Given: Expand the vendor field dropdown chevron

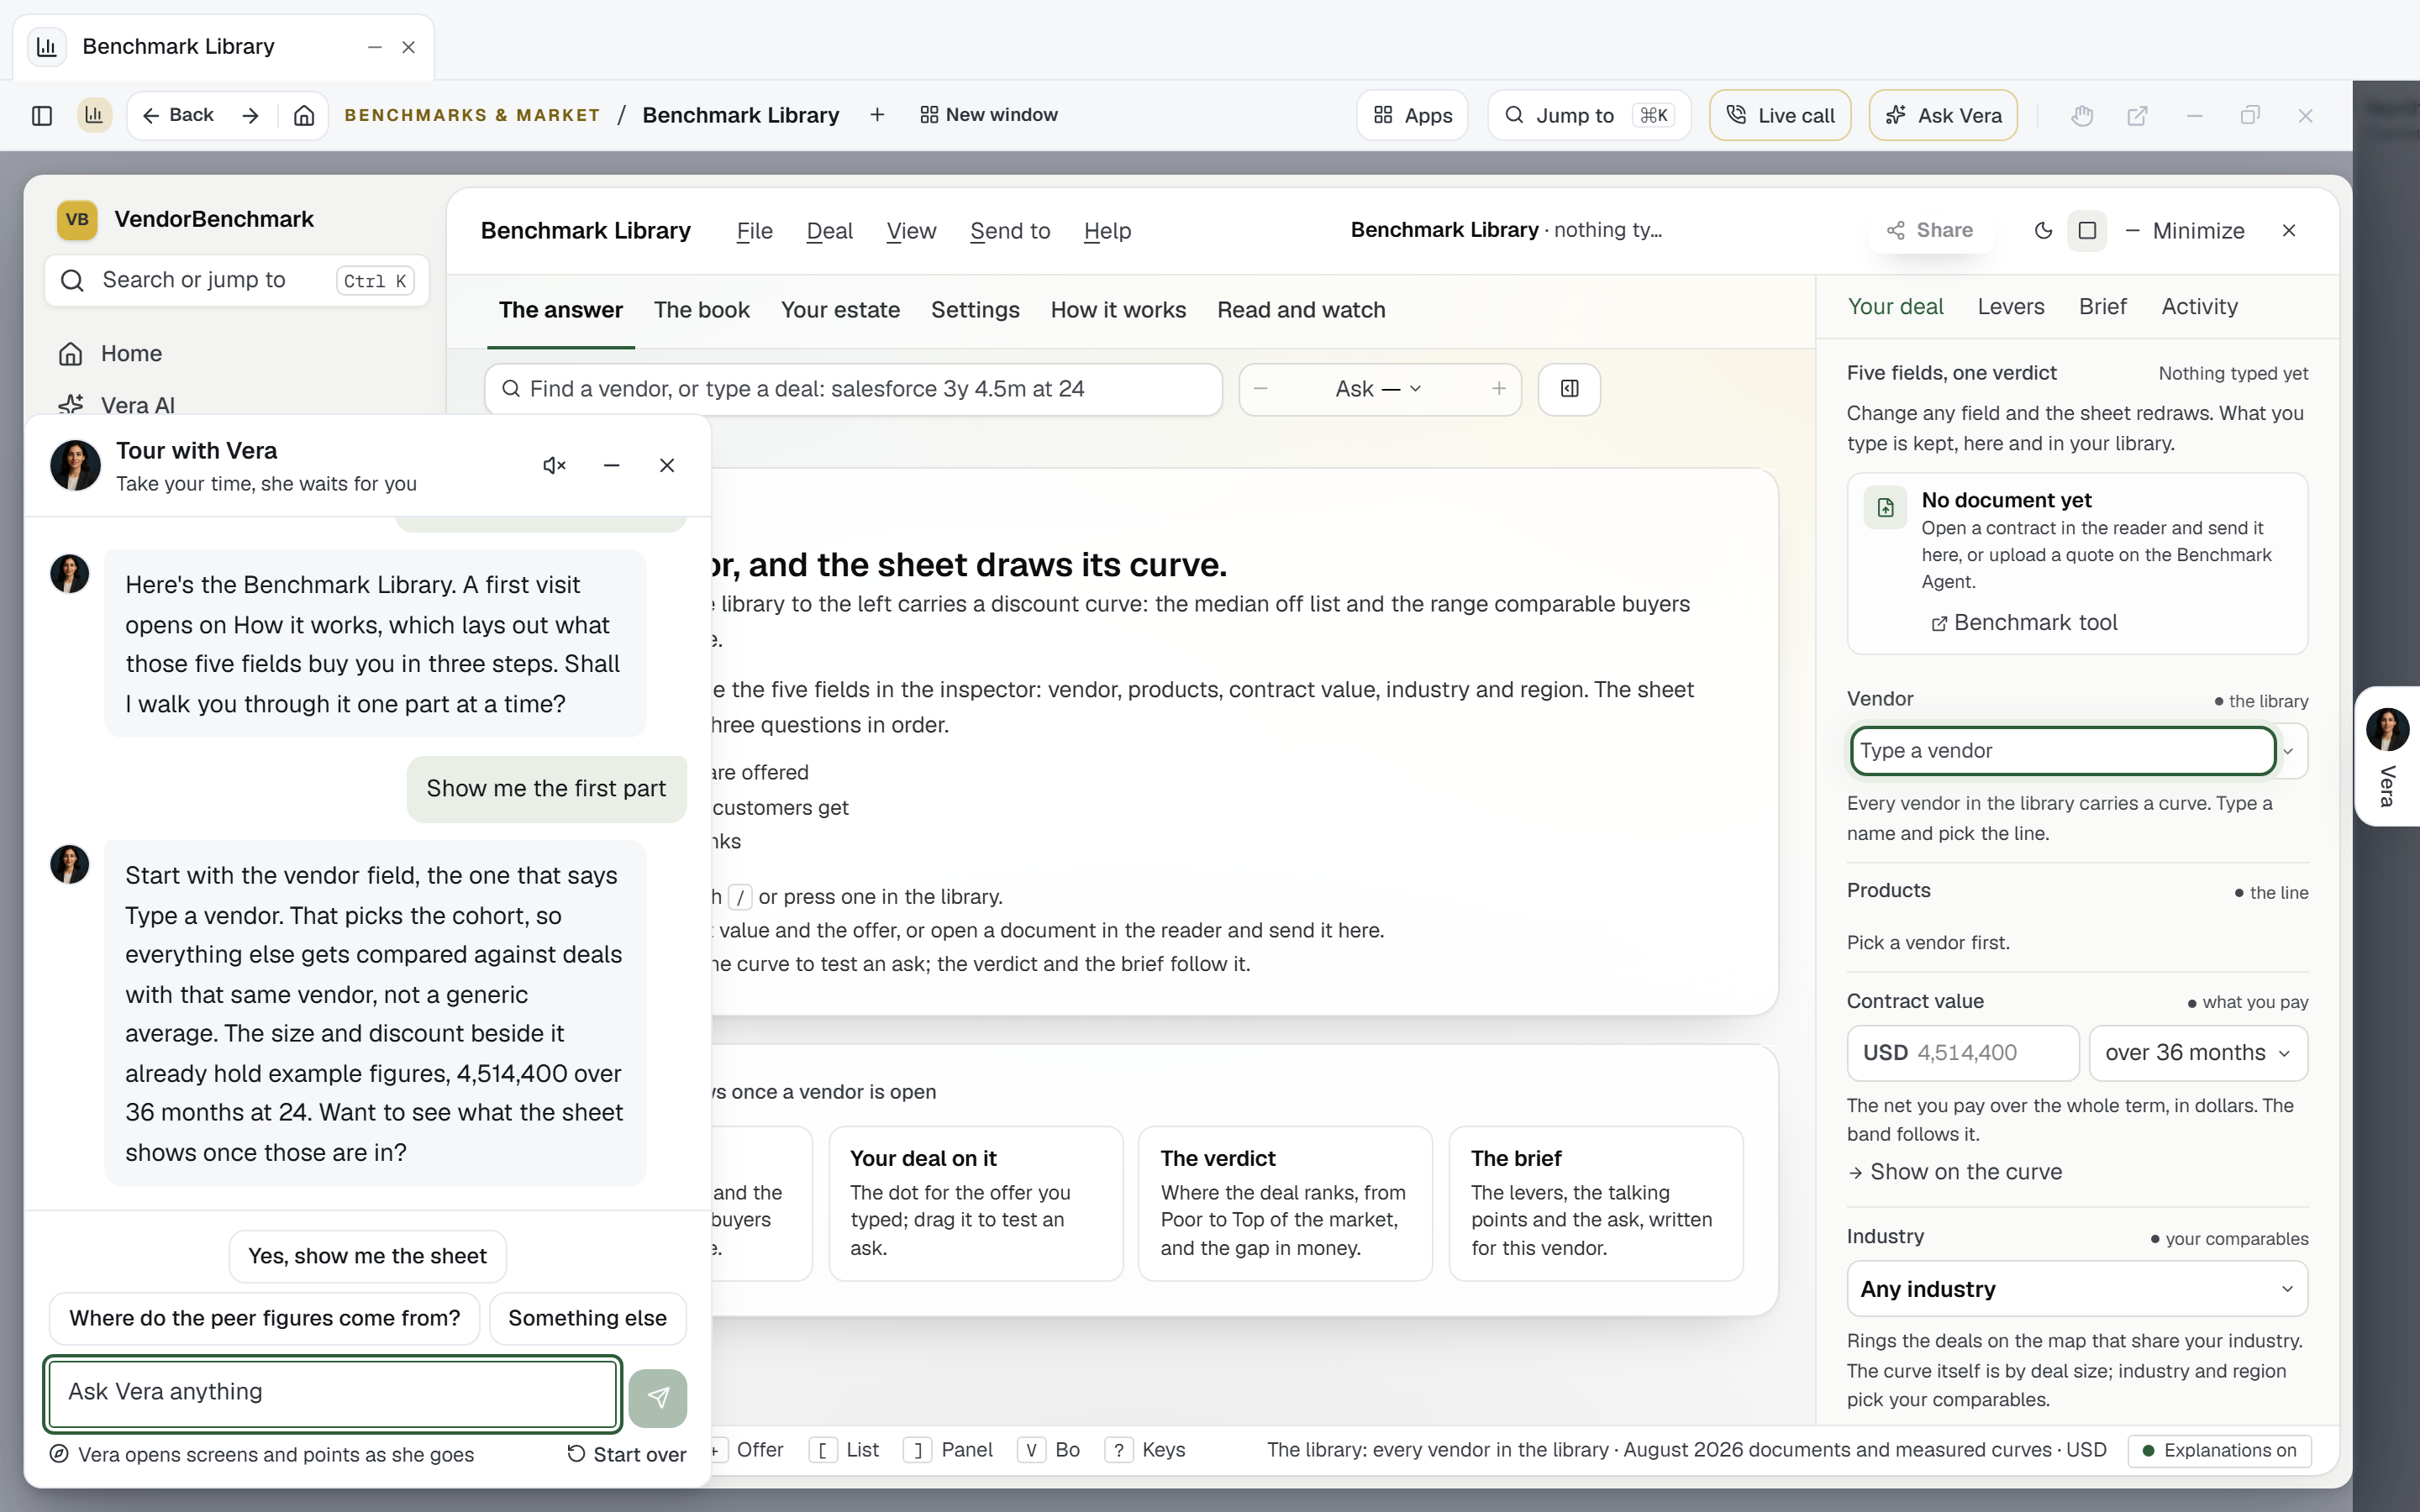Looking at the screenshot, I should pyautogui.click(x=2288, y=751).
